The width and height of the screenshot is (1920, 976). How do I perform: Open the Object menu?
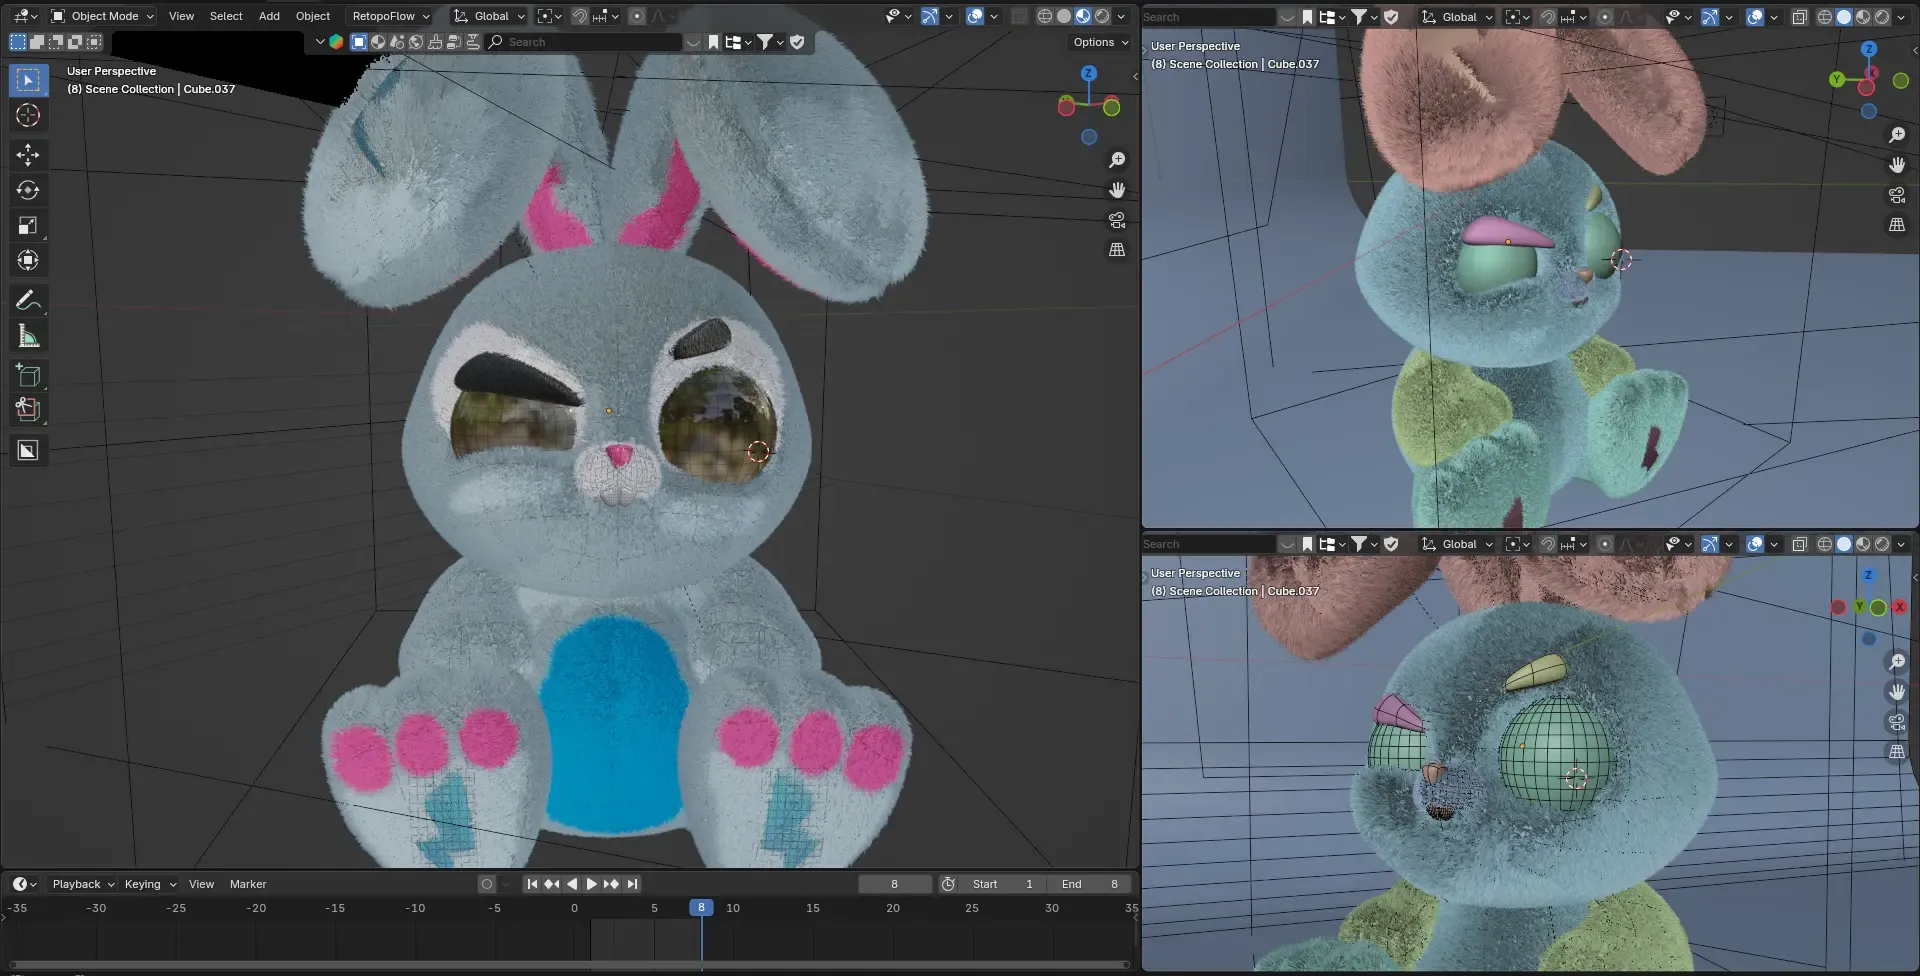point(313,16)
